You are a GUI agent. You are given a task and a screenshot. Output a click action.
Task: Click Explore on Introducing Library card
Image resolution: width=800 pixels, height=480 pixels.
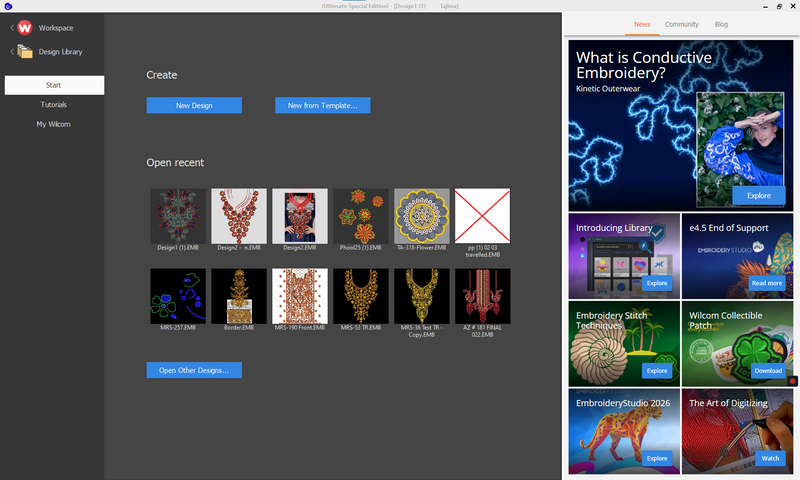(x=657, y=283)
